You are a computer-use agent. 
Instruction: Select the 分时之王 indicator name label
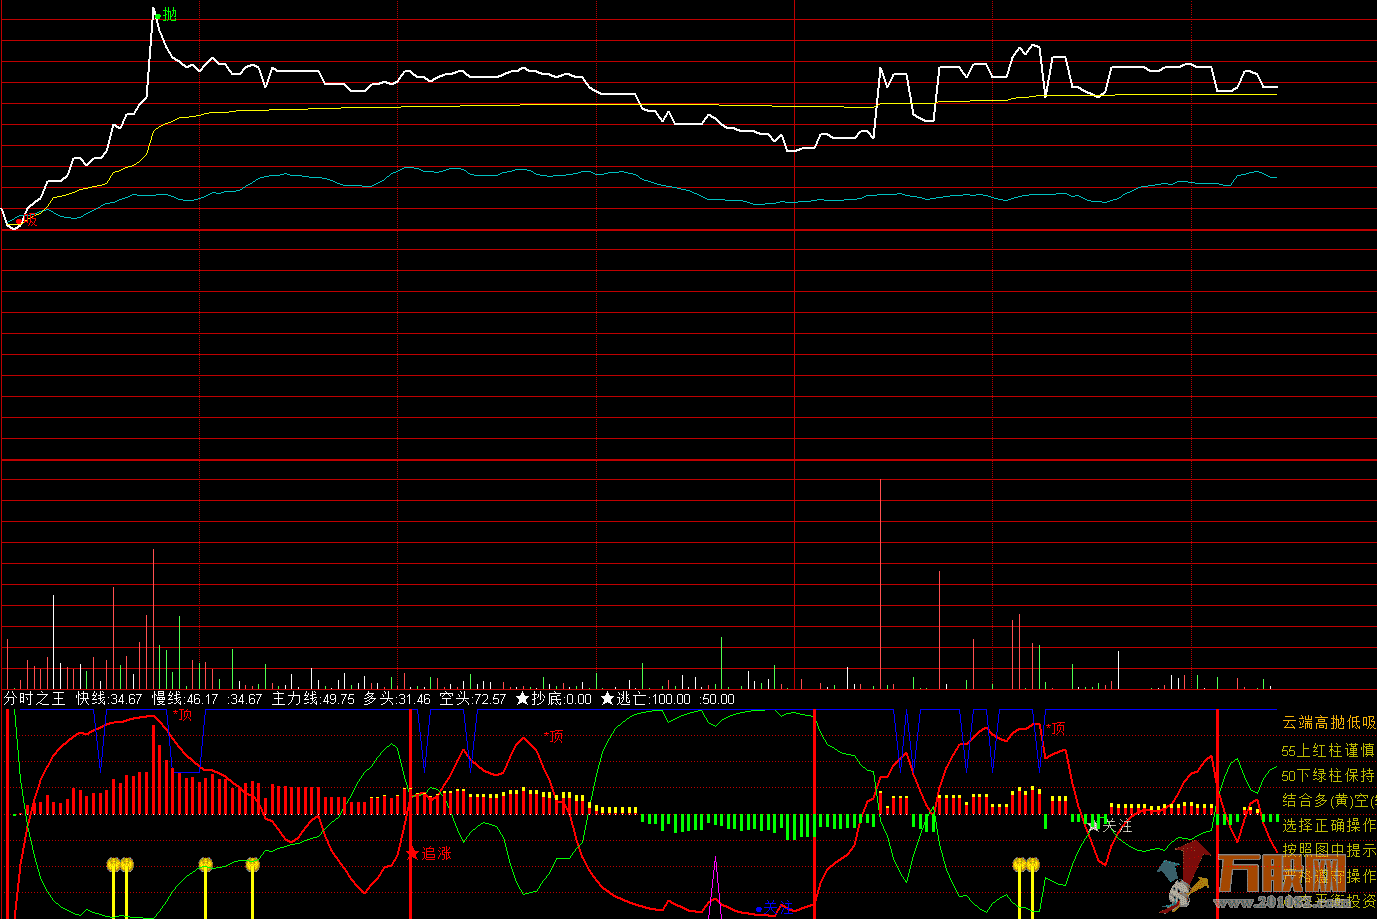tap(34, 699)
